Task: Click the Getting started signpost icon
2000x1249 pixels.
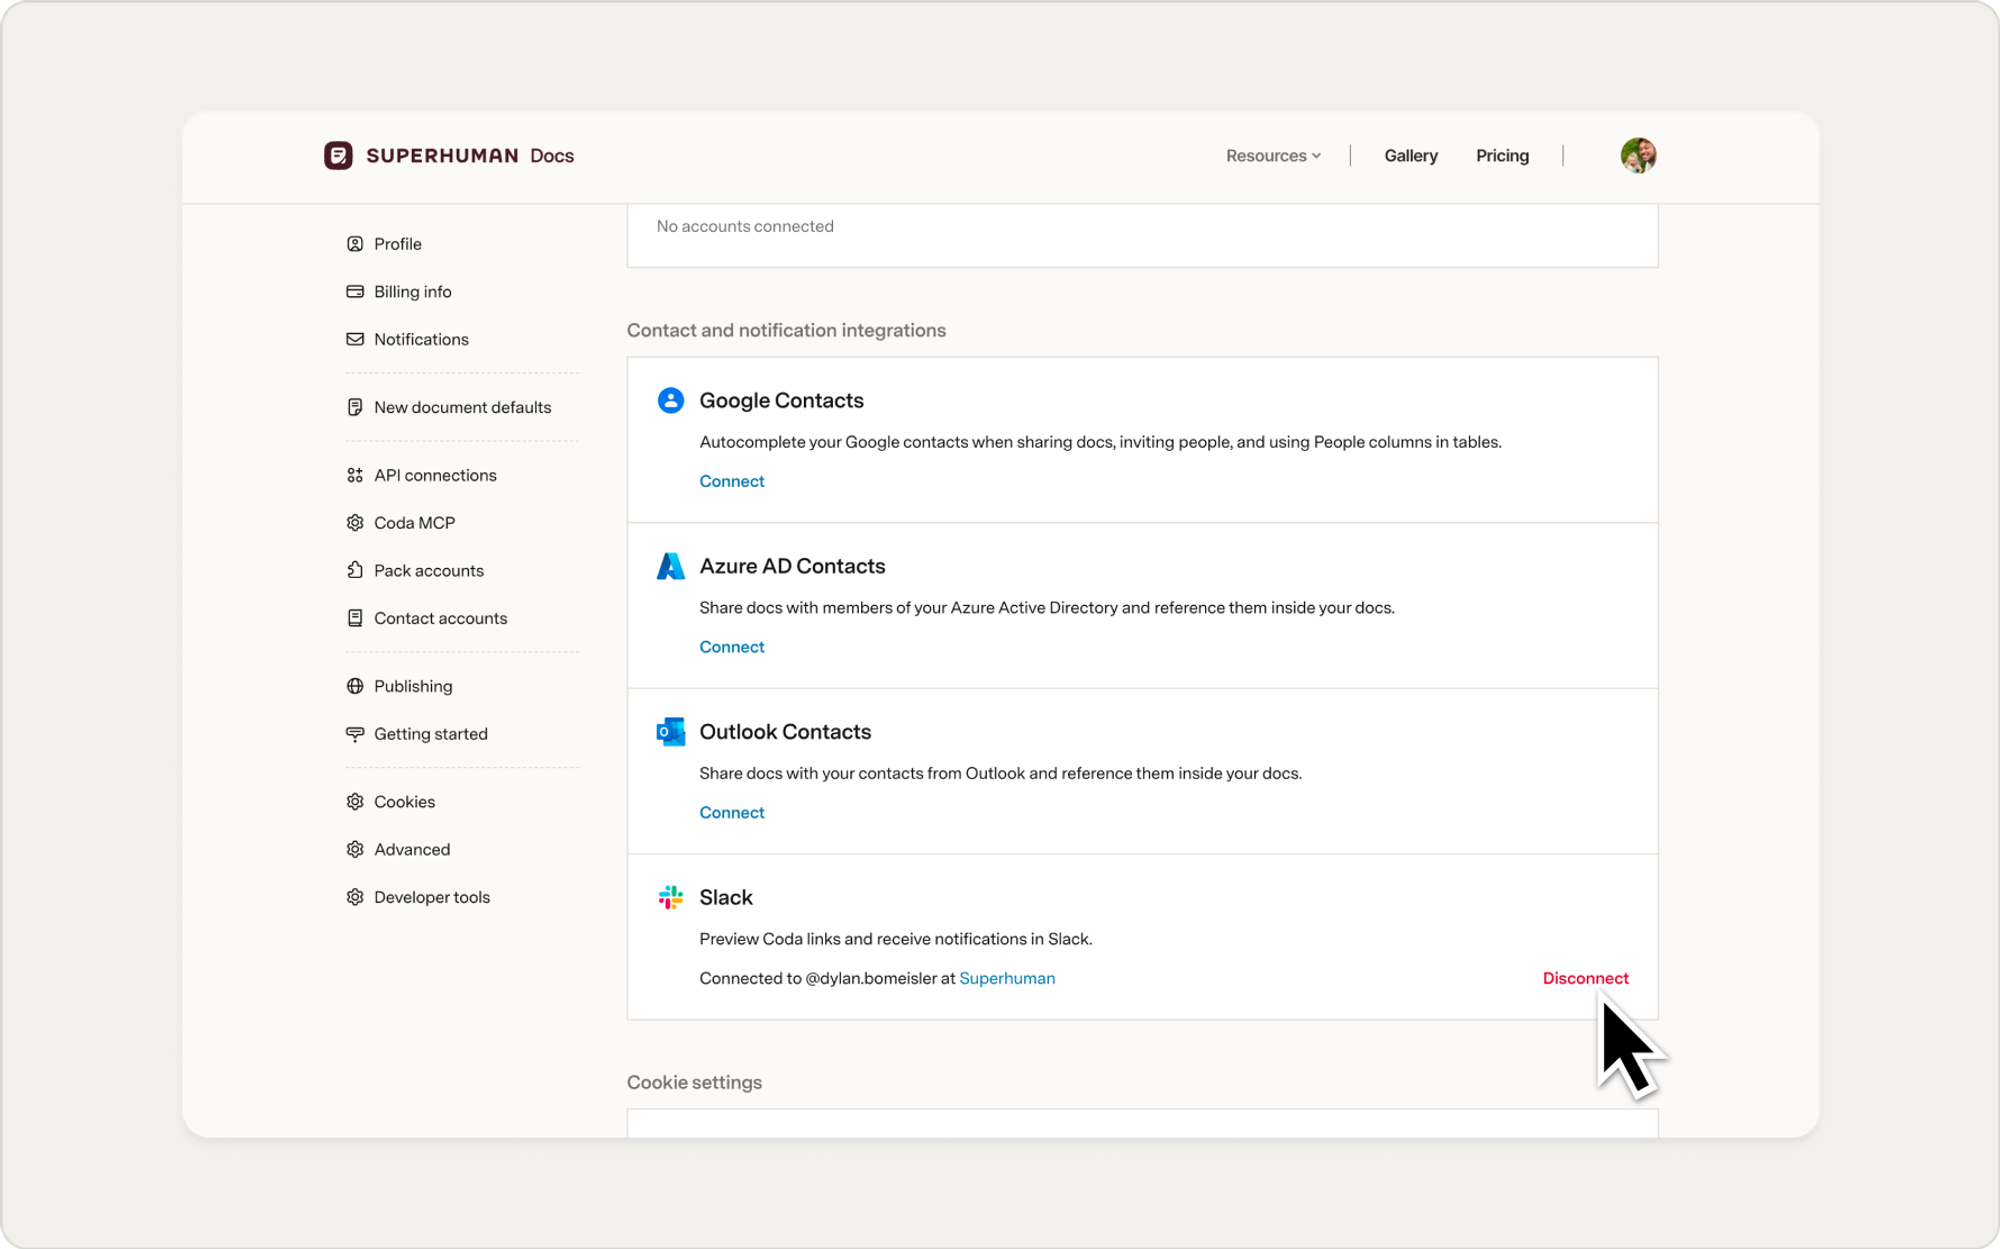Action: point(355,734)
